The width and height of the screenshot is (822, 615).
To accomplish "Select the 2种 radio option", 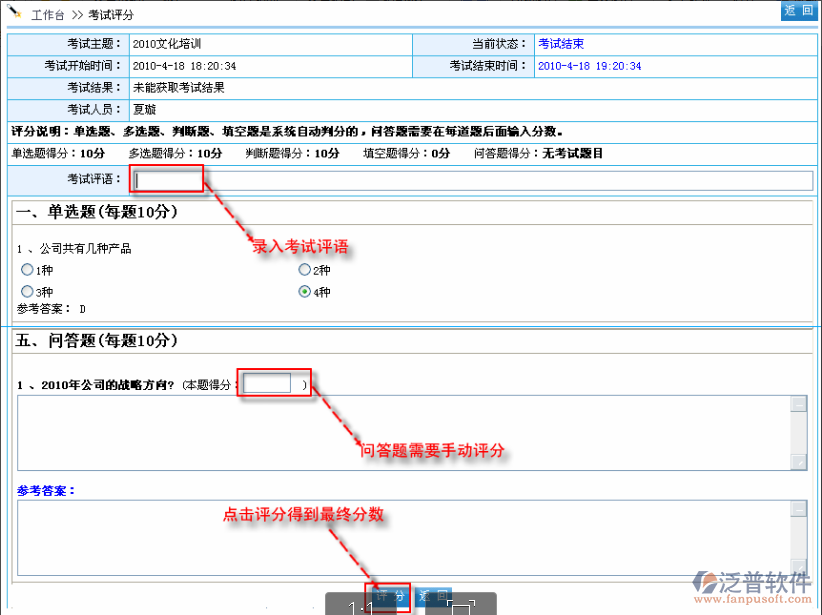I will [x=304, y=270].
